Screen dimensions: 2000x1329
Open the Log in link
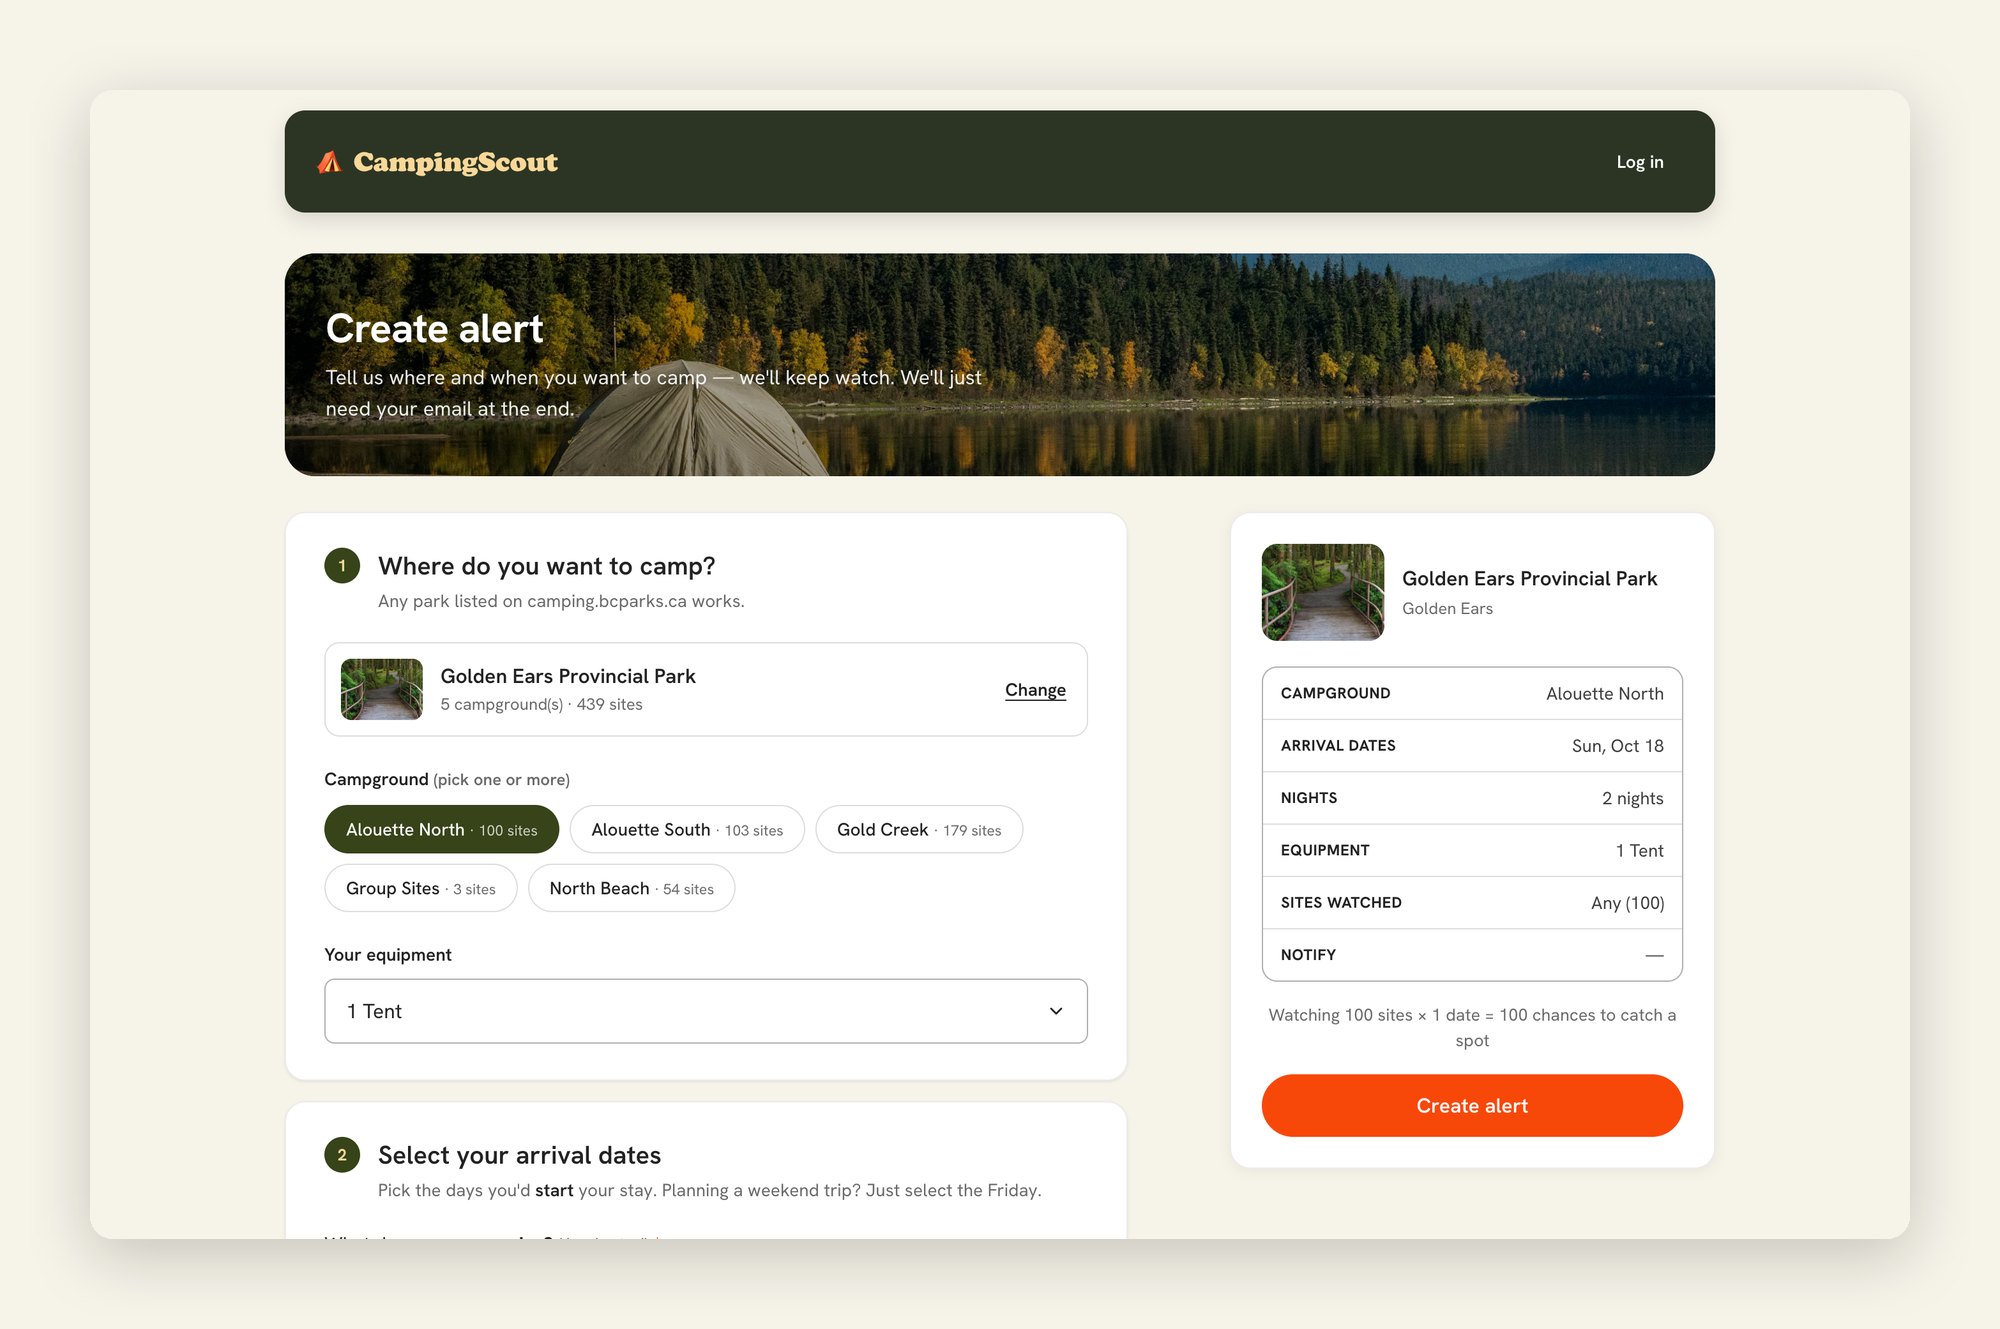(x=1640, y=162)
